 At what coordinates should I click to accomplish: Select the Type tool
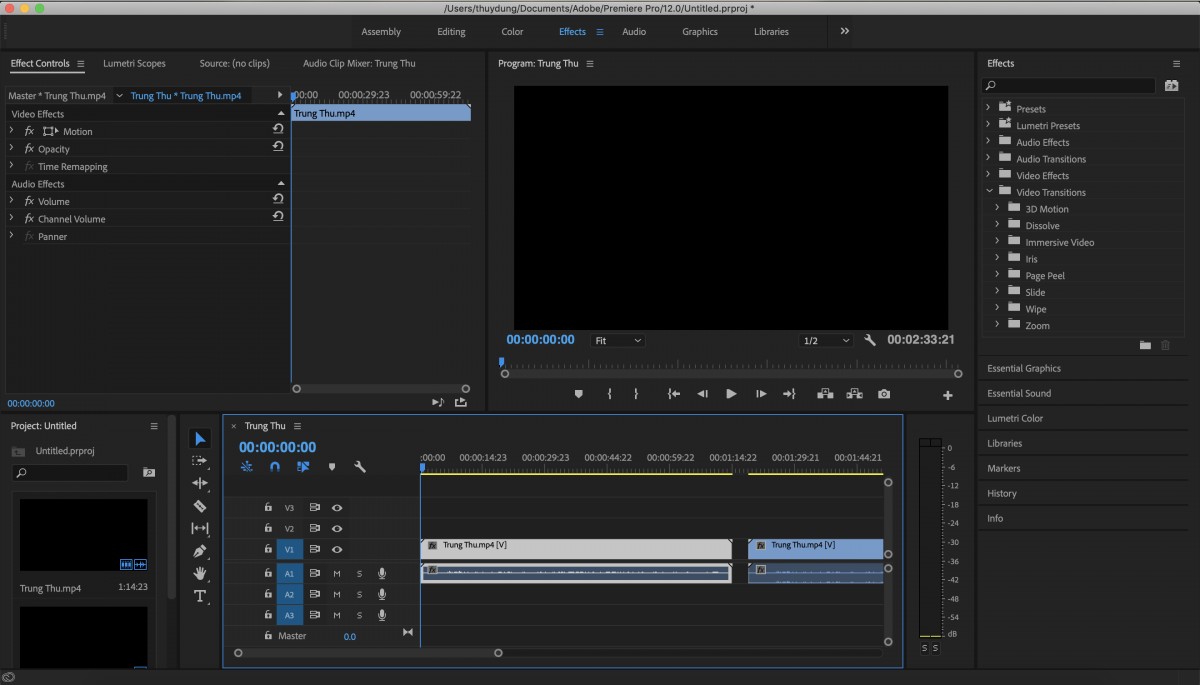point(200,596)
